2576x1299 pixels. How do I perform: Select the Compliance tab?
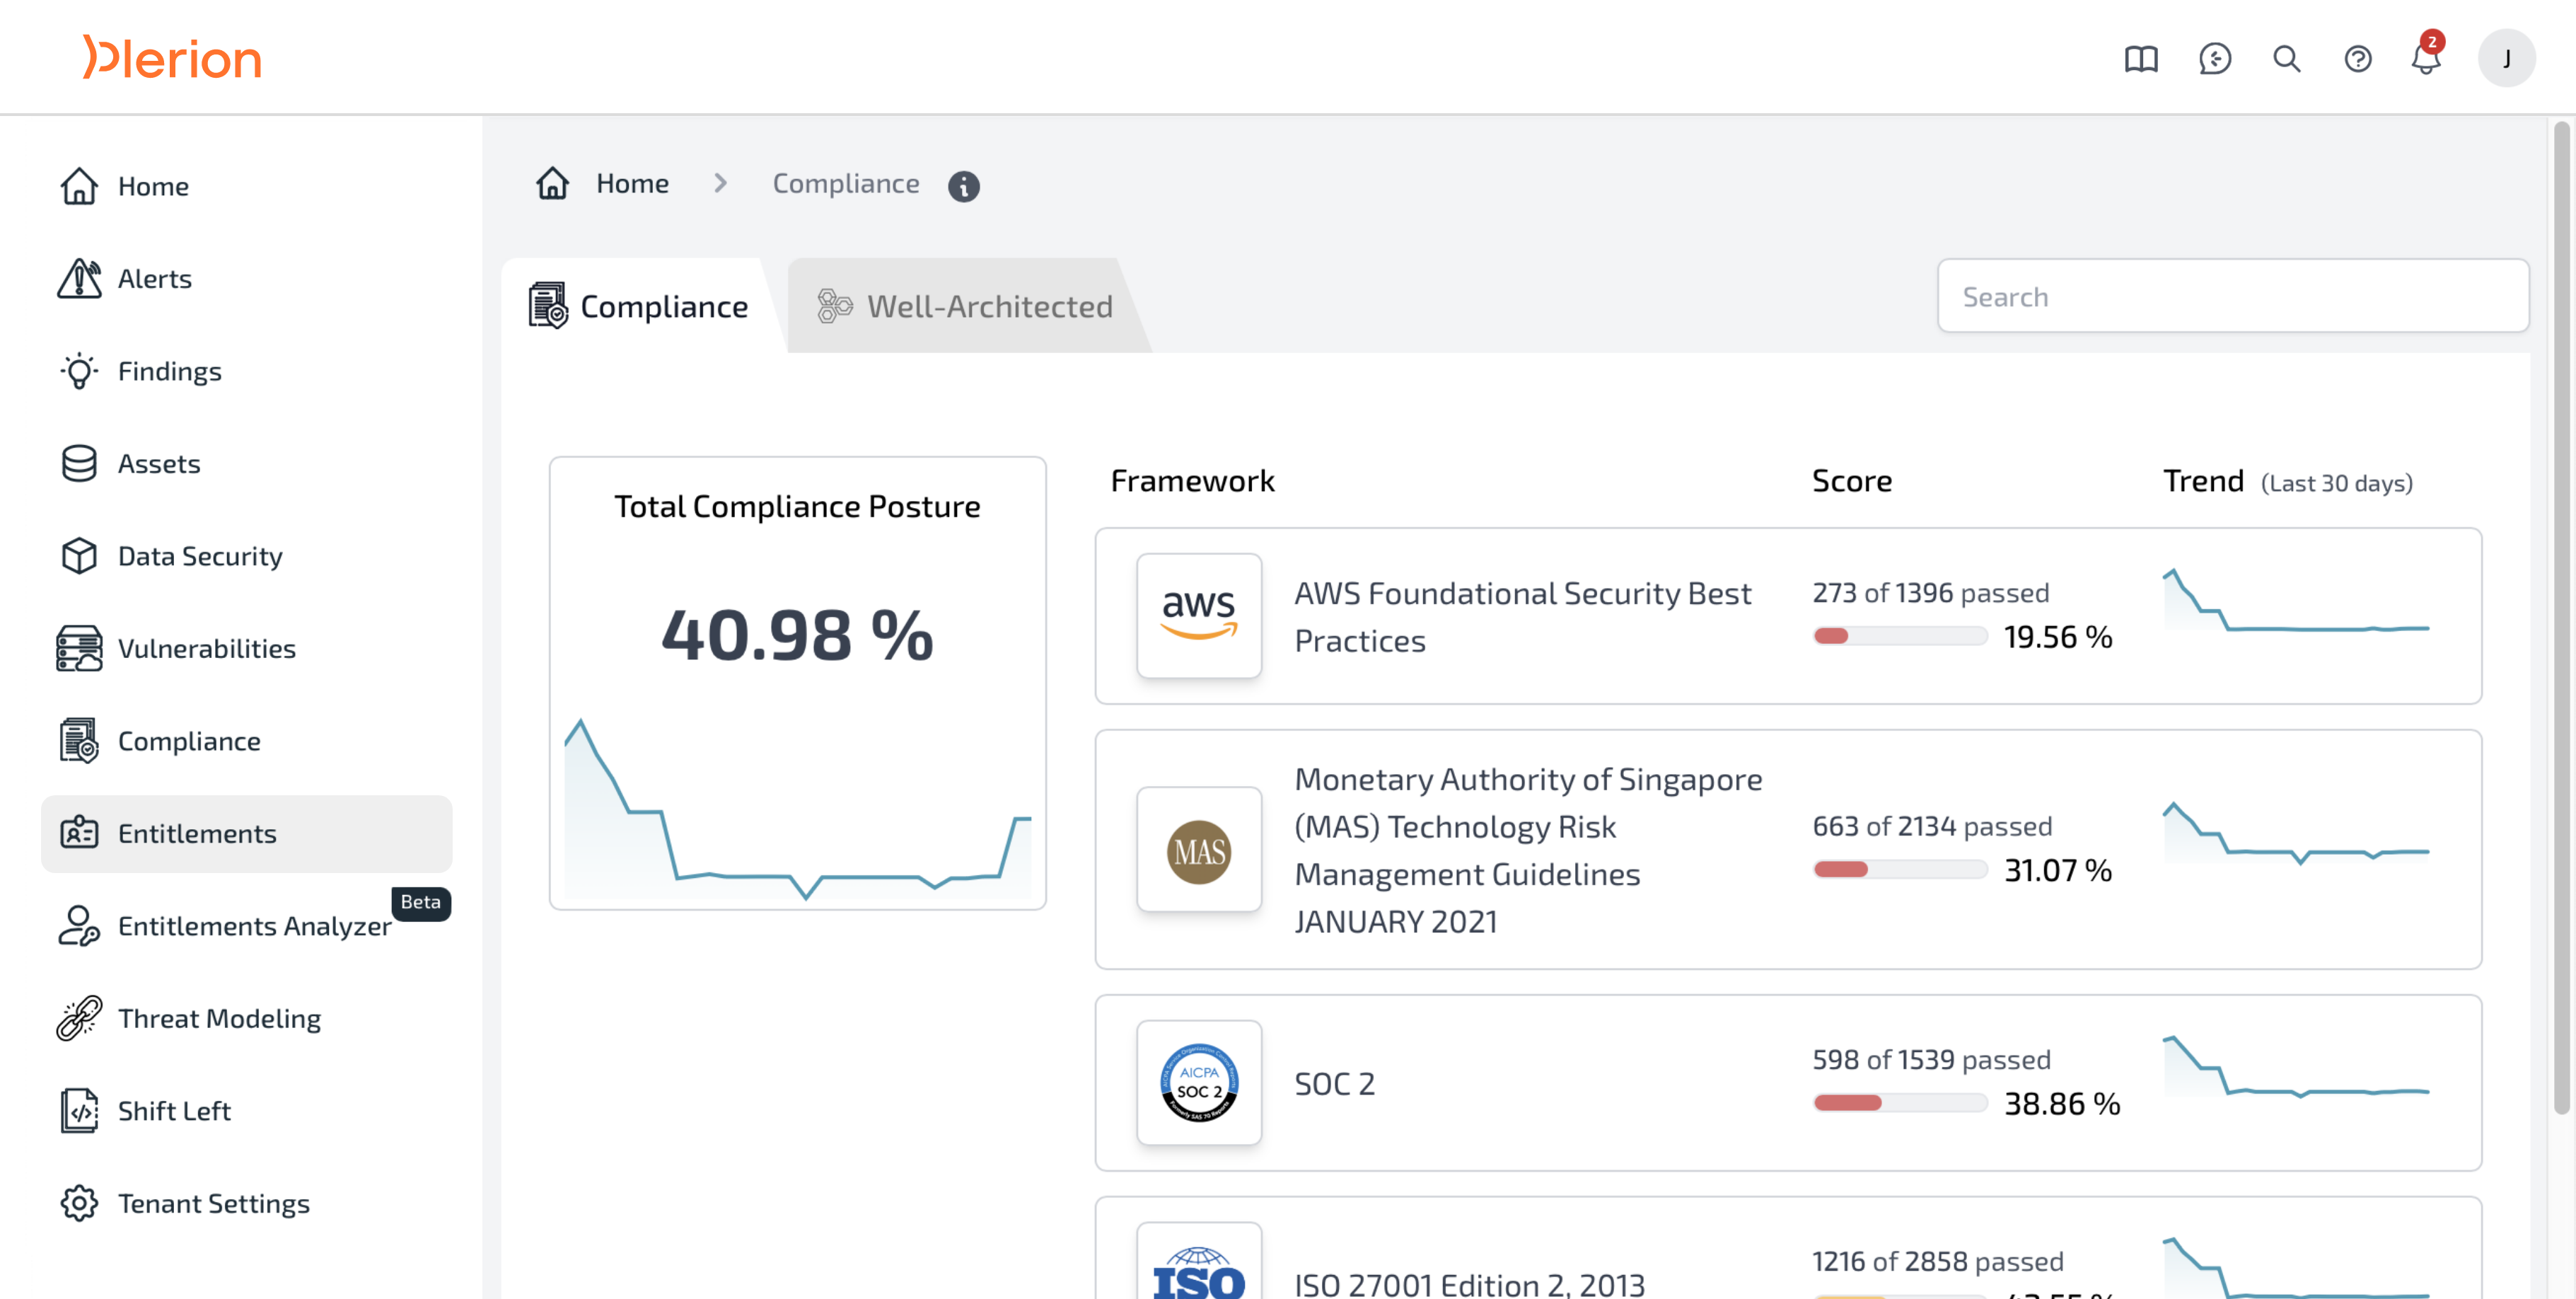pyautogui.click(x=640, y=306)
